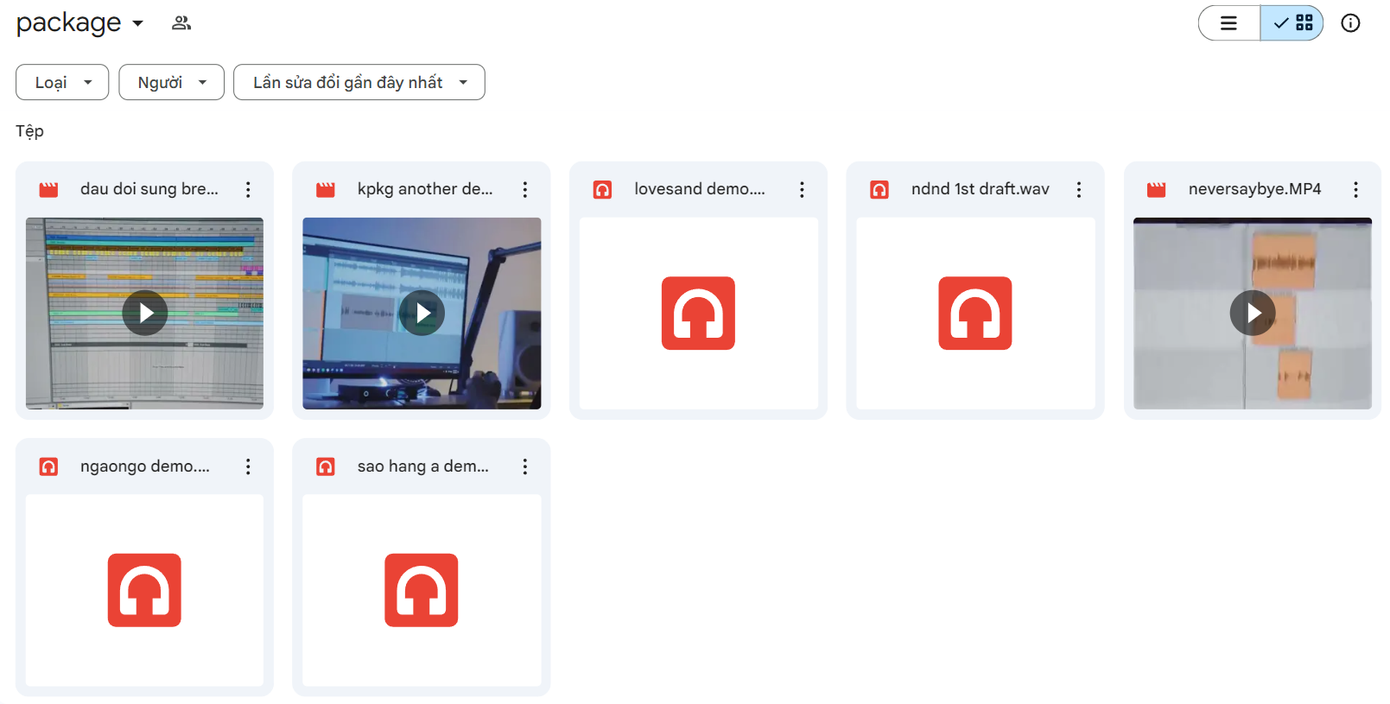Click three-dot menu on lovesand demo file
The image size is (1390, 704).
point(802,189)
